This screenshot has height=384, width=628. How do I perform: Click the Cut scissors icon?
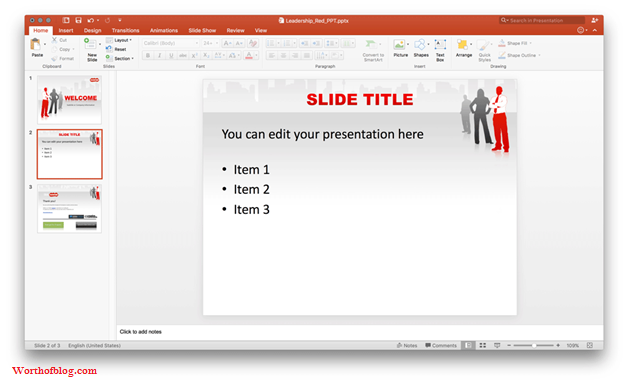tap(54, 40)
